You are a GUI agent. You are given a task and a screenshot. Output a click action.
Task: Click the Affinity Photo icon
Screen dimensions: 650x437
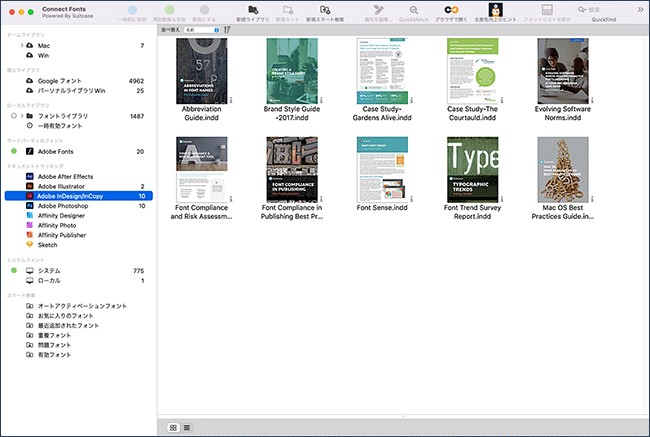point(29,226)
